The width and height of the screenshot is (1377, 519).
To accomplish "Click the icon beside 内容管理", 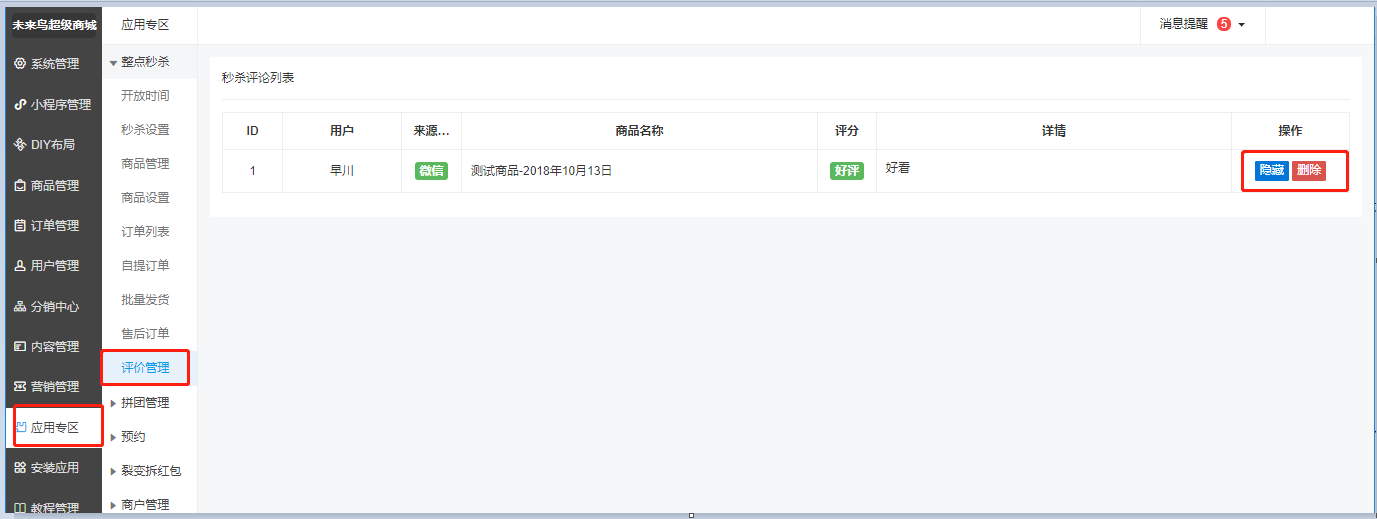I will pos(20,347).
